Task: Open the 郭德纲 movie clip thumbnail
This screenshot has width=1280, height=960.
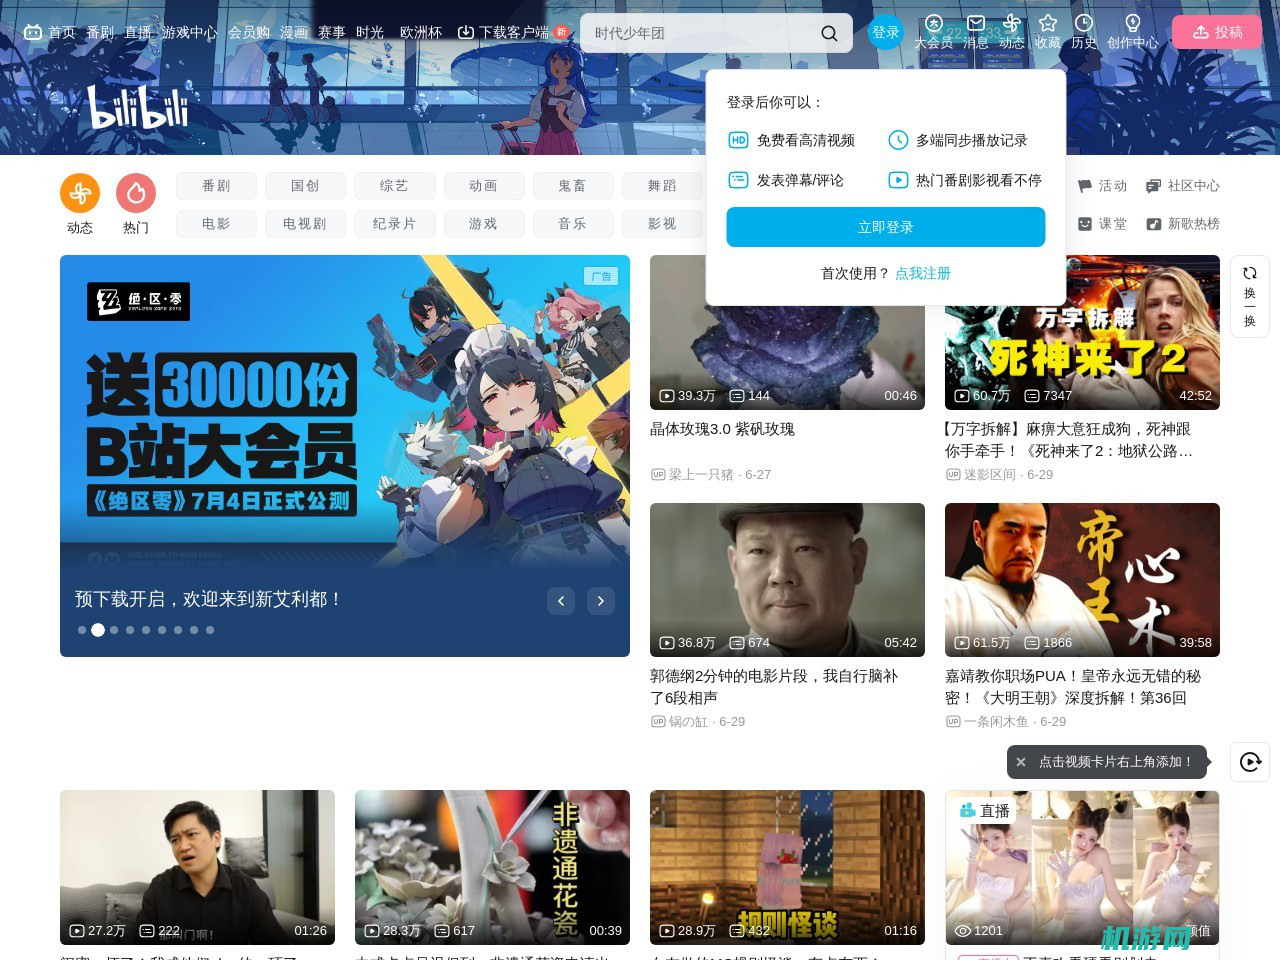Action: pos(787,580)
